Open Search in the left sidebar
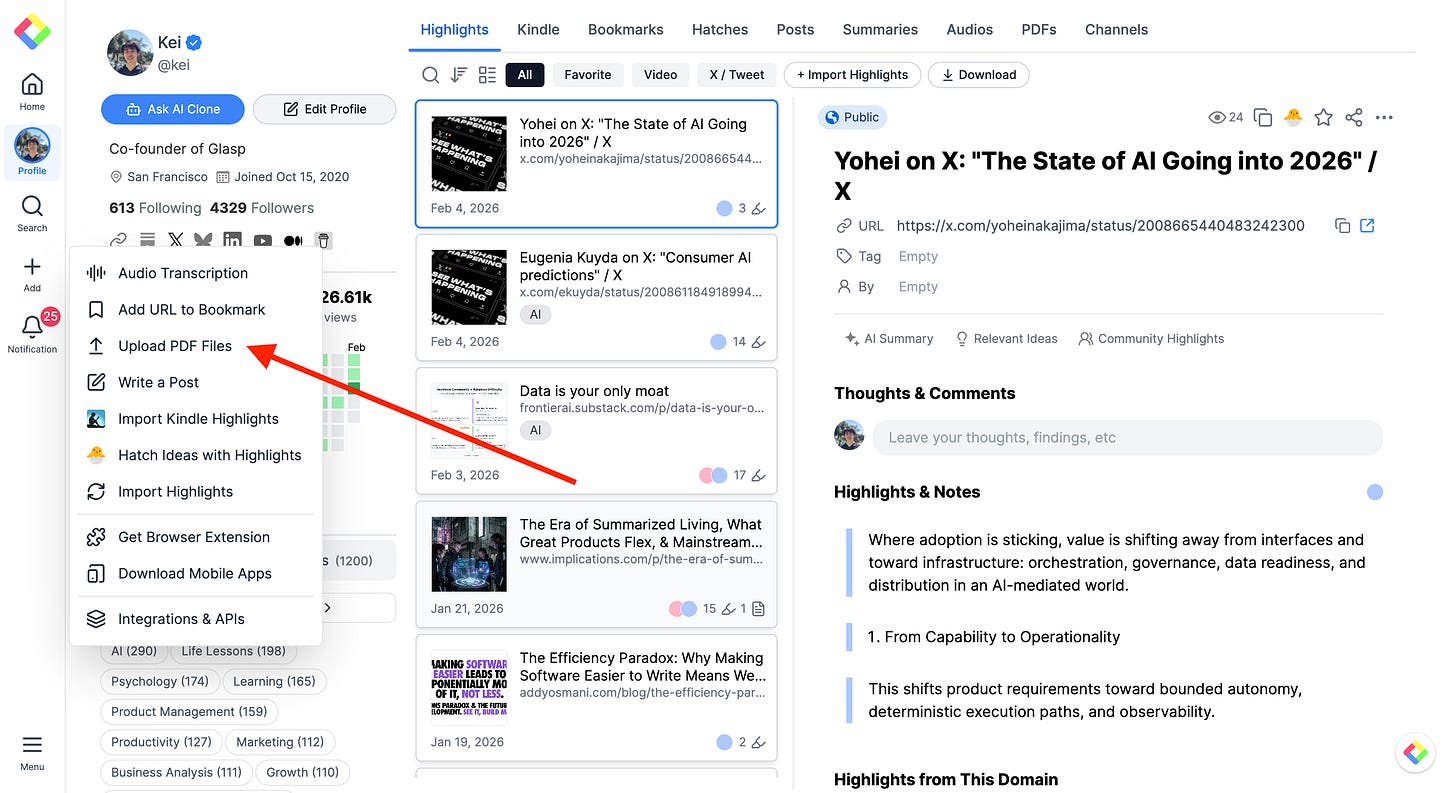This screenshot has width=1456, height=793. 32,213
